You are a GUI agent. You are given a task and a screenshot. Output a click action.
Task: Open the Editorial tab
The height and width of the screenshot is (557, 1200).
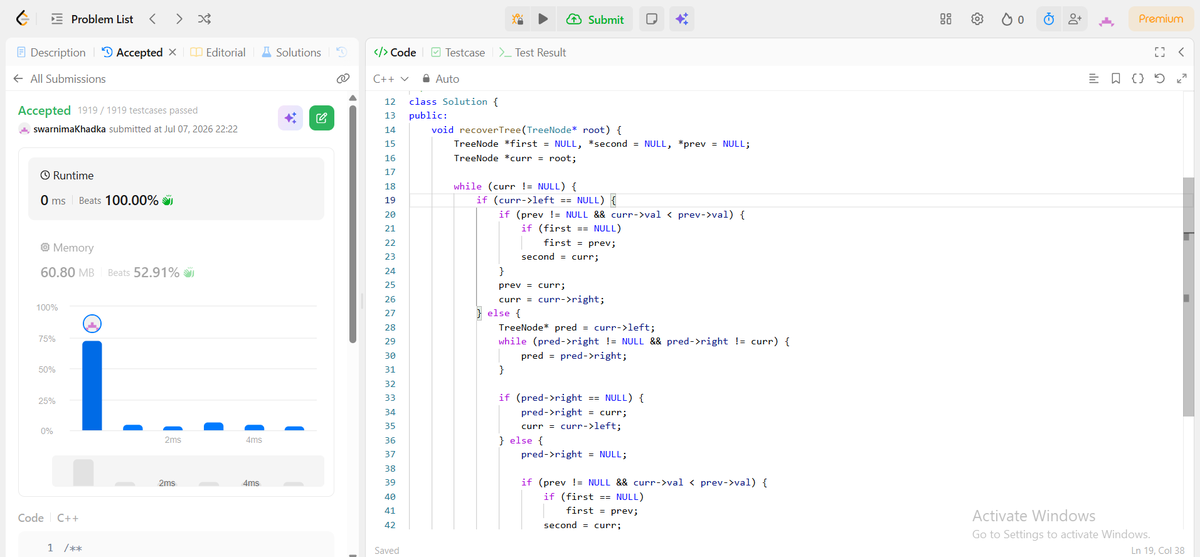[x=218, y=52]
